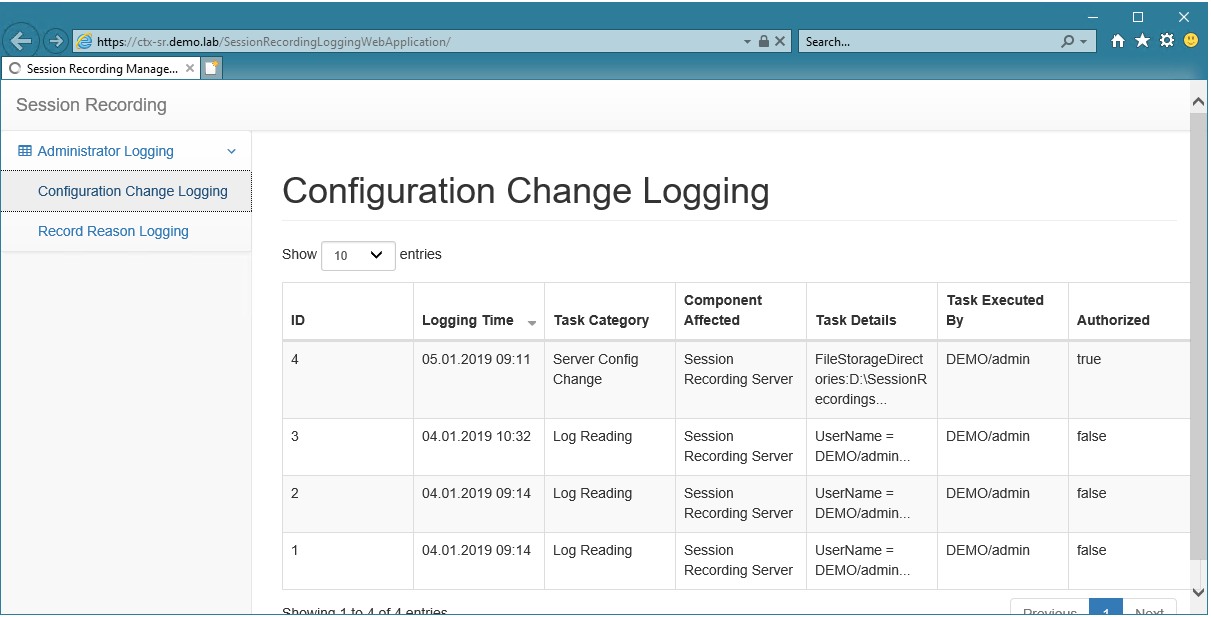Send feedback using the smiley icon
1211x617 pixels.
pos(1189,41)
